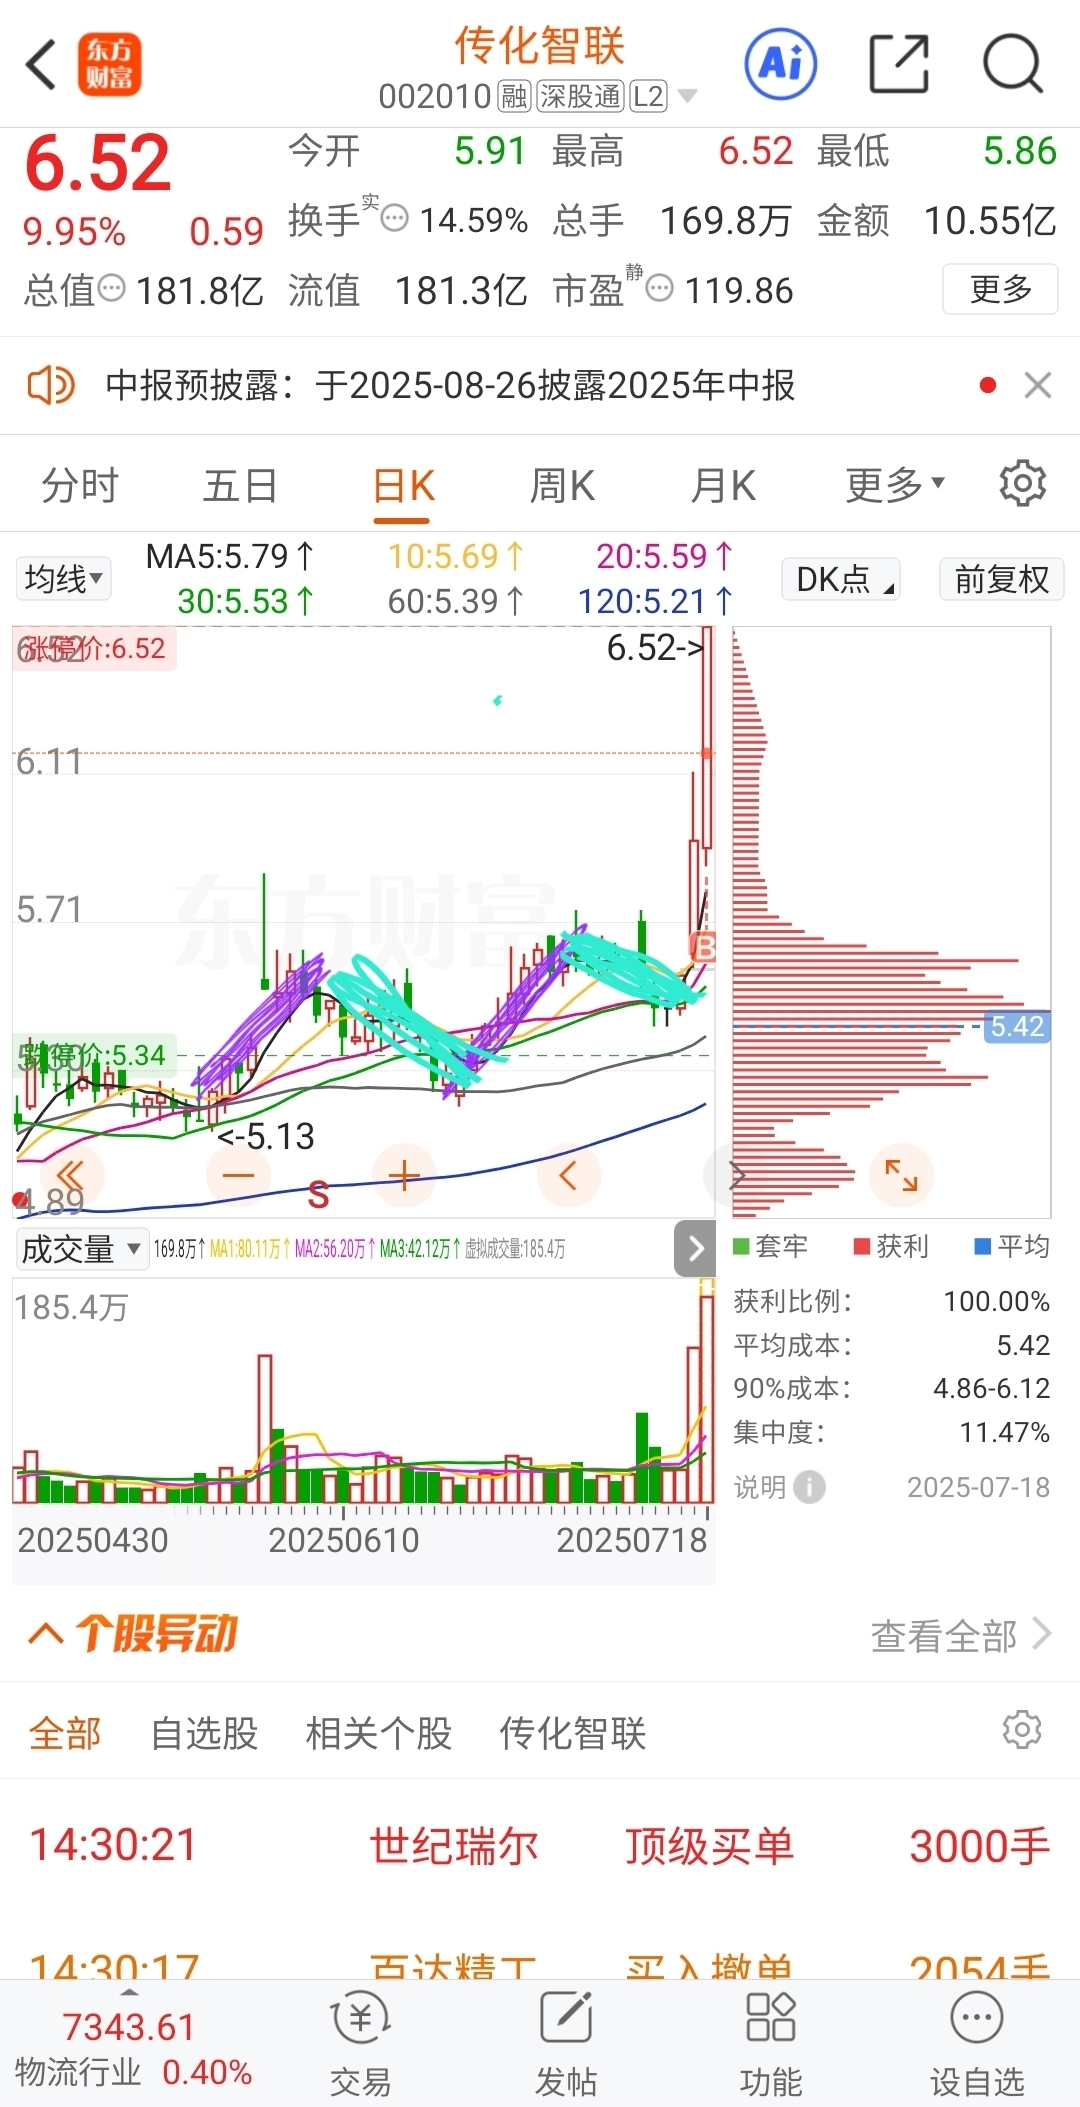Zoom in the chart with plus button
This screenshot has width=1080, height=2107.
(404, 1175)
